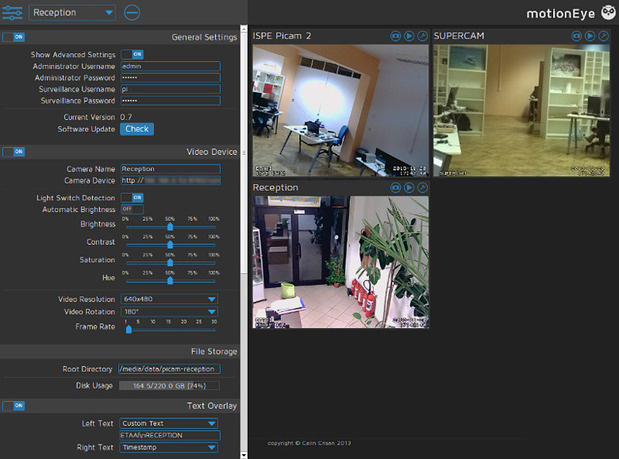Take snapshot on Reception camera
This screenshot has width=619, height=459.
396,187
